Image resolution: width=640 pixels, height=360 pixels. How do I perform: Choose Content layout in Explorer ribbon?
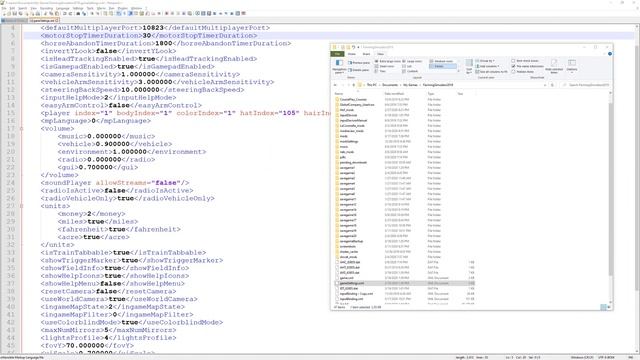click(x=410, y=71)
